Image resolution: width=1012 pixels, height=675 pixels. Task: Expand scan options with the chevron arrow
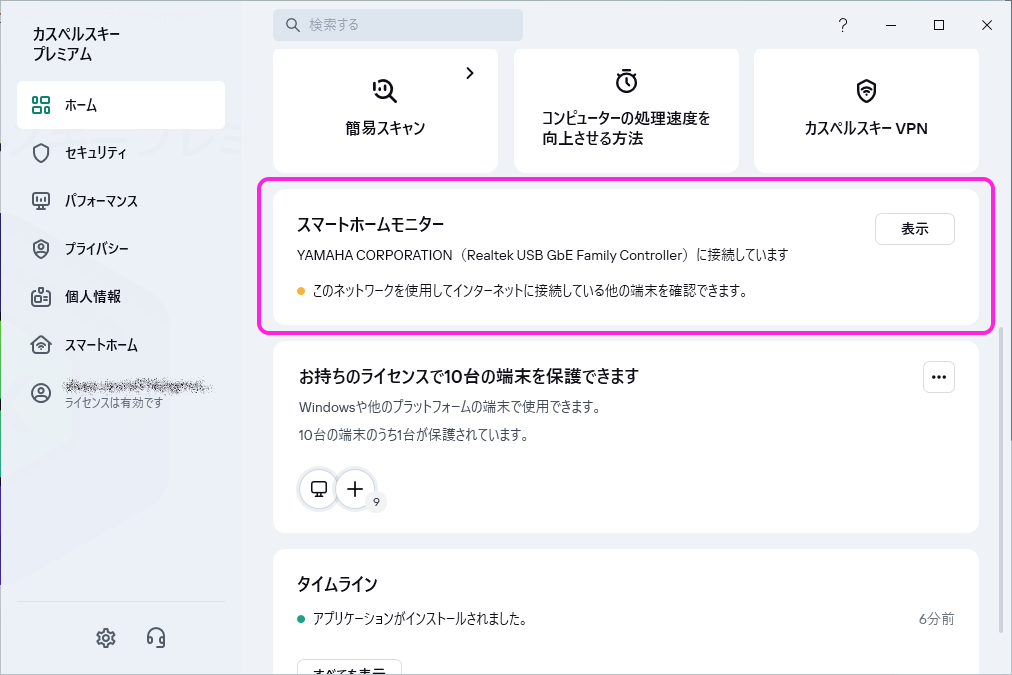[x=470, y=74]
